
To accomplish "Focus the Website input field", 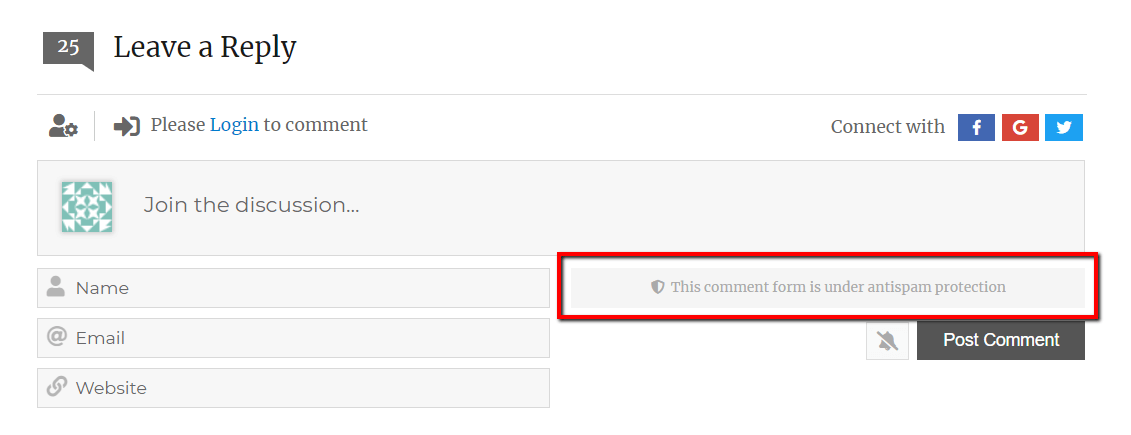I will [300, 388].
